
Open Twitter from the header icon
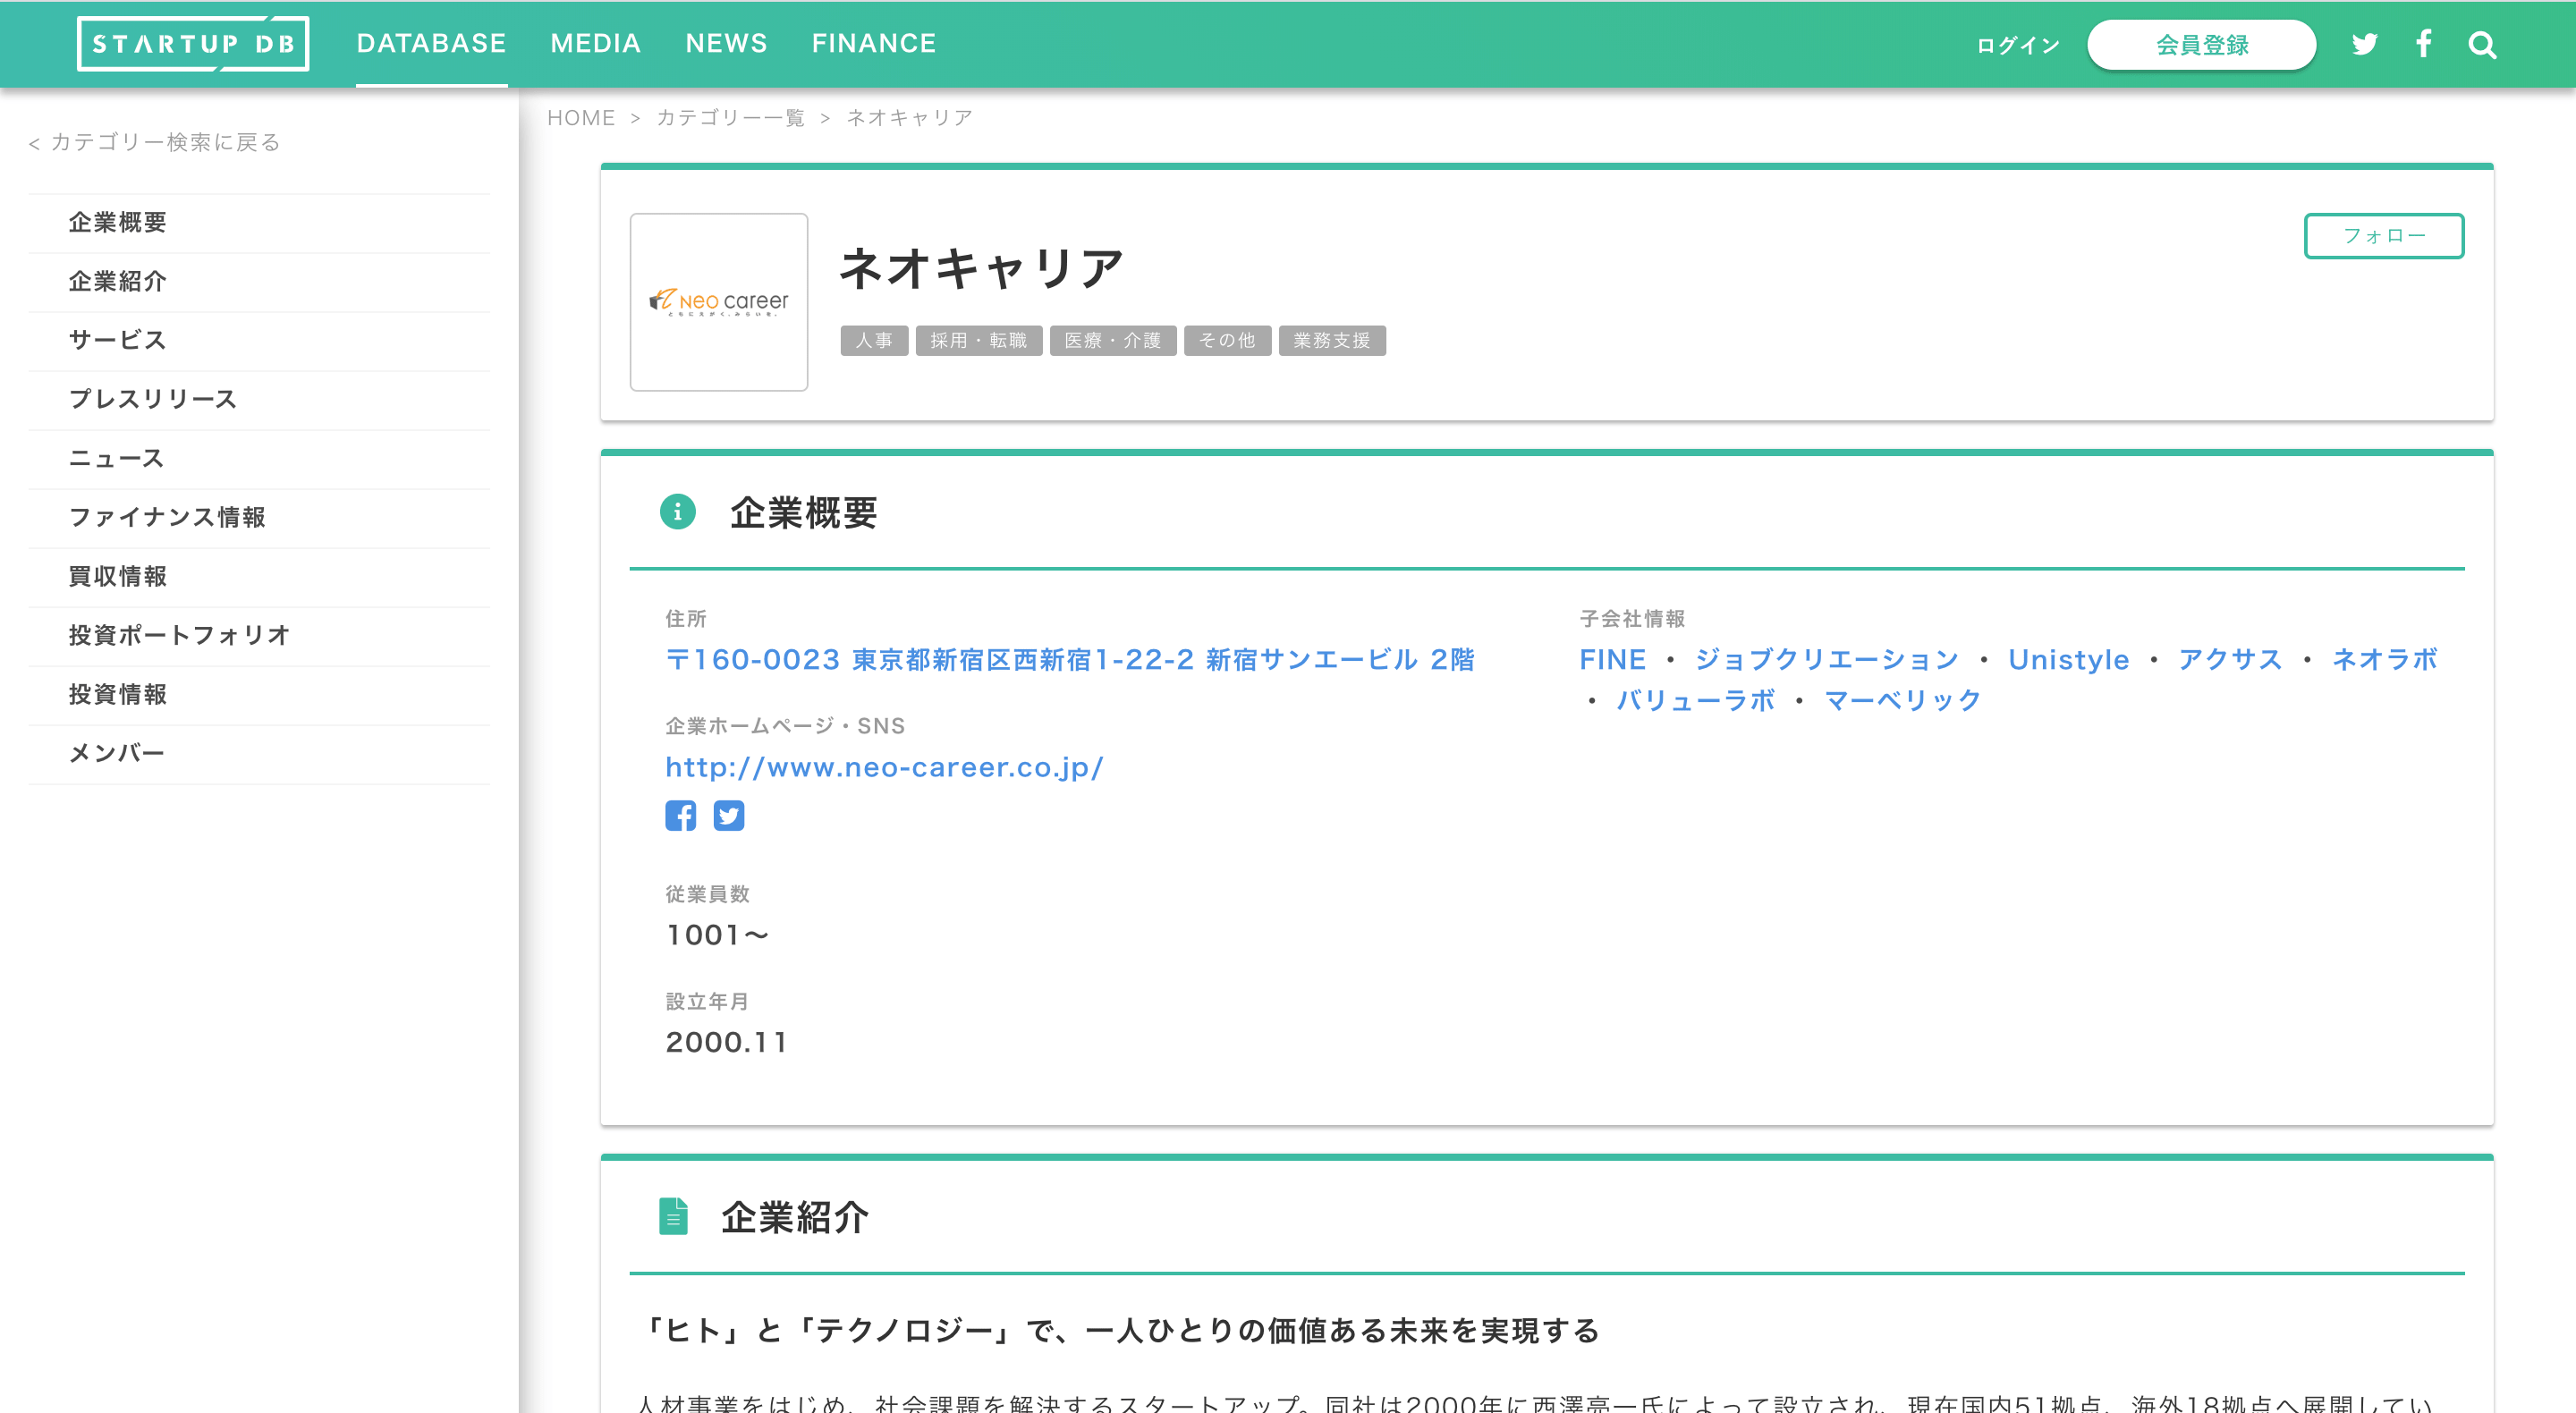(x=2365, y=44)
